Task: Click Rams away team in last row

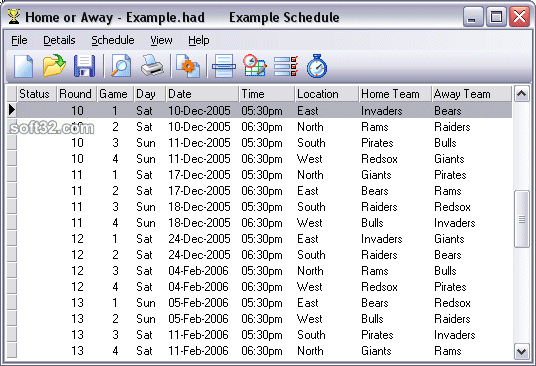Action: (x=448, y=351)
